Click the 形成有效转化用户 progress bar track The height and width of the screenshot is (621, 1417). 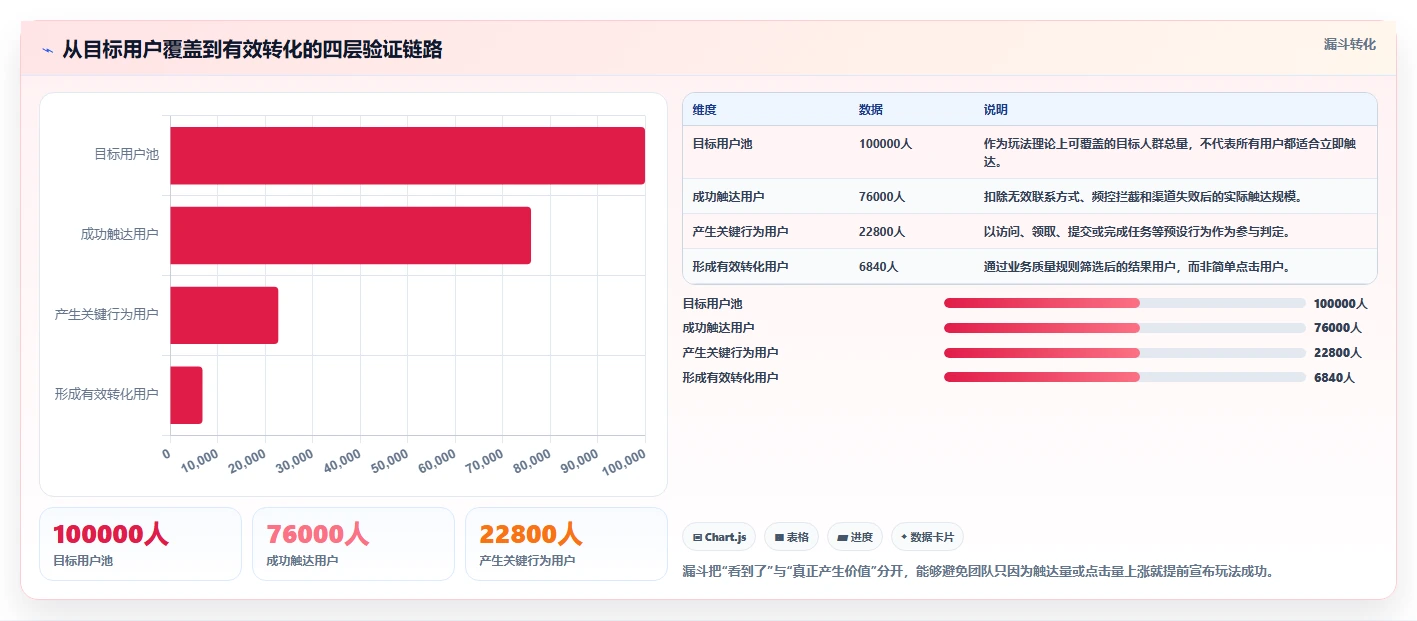point(1125,377)
